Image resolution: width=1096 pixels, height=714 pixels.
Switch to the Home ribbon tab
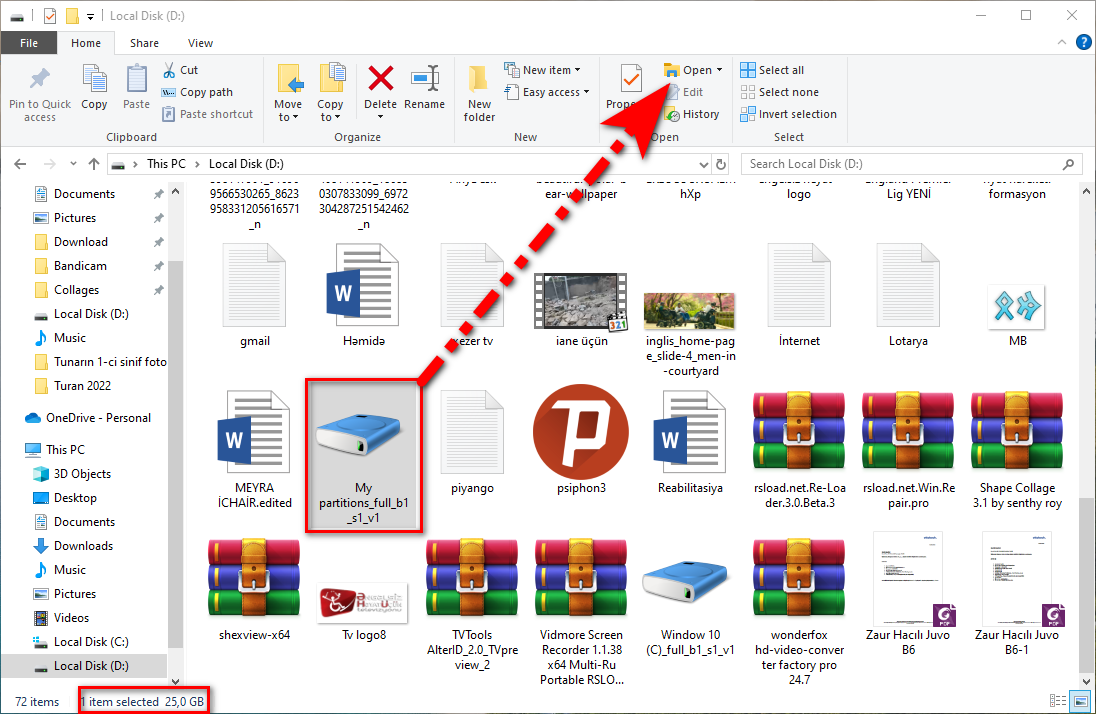point(86,43)
